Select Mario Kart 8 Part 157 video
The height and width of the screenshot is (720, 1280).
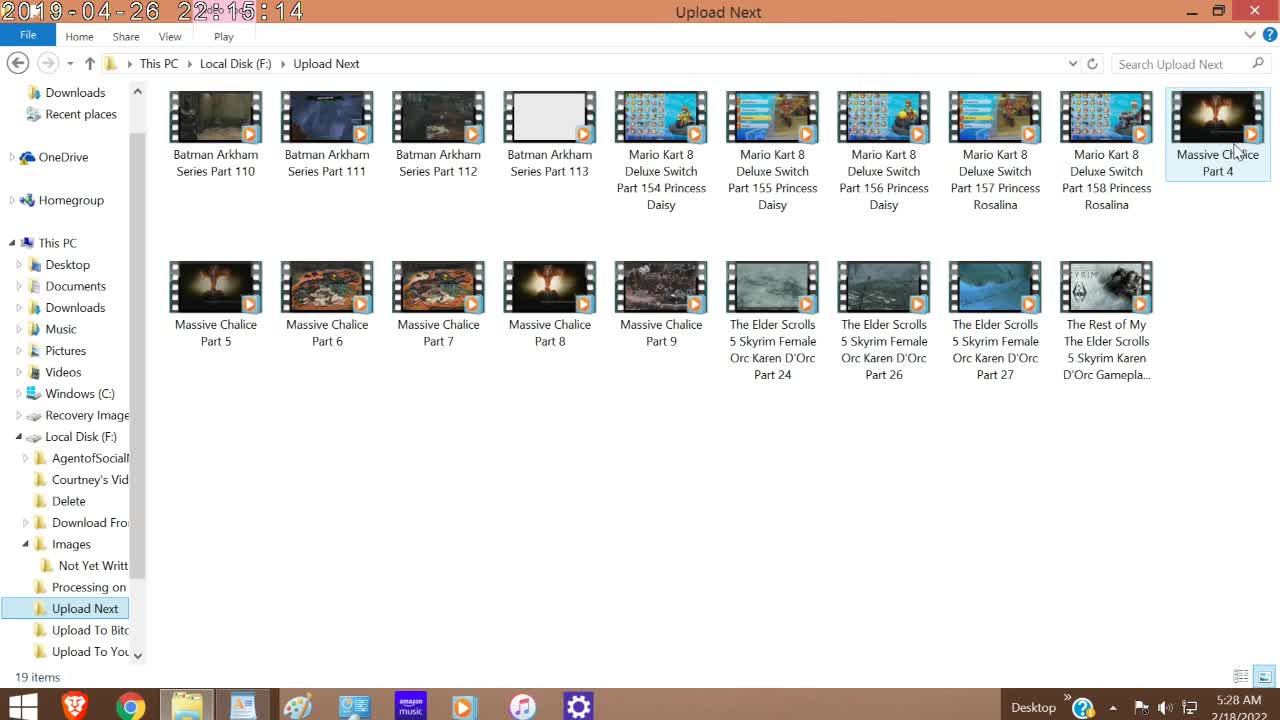click(995, 152)
